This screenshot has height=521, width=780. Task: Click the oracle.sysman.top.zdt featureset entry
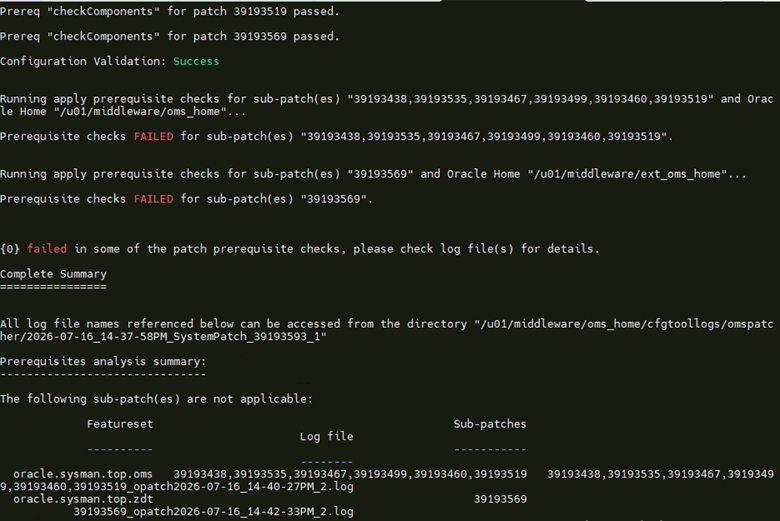[x=83, y=499]
